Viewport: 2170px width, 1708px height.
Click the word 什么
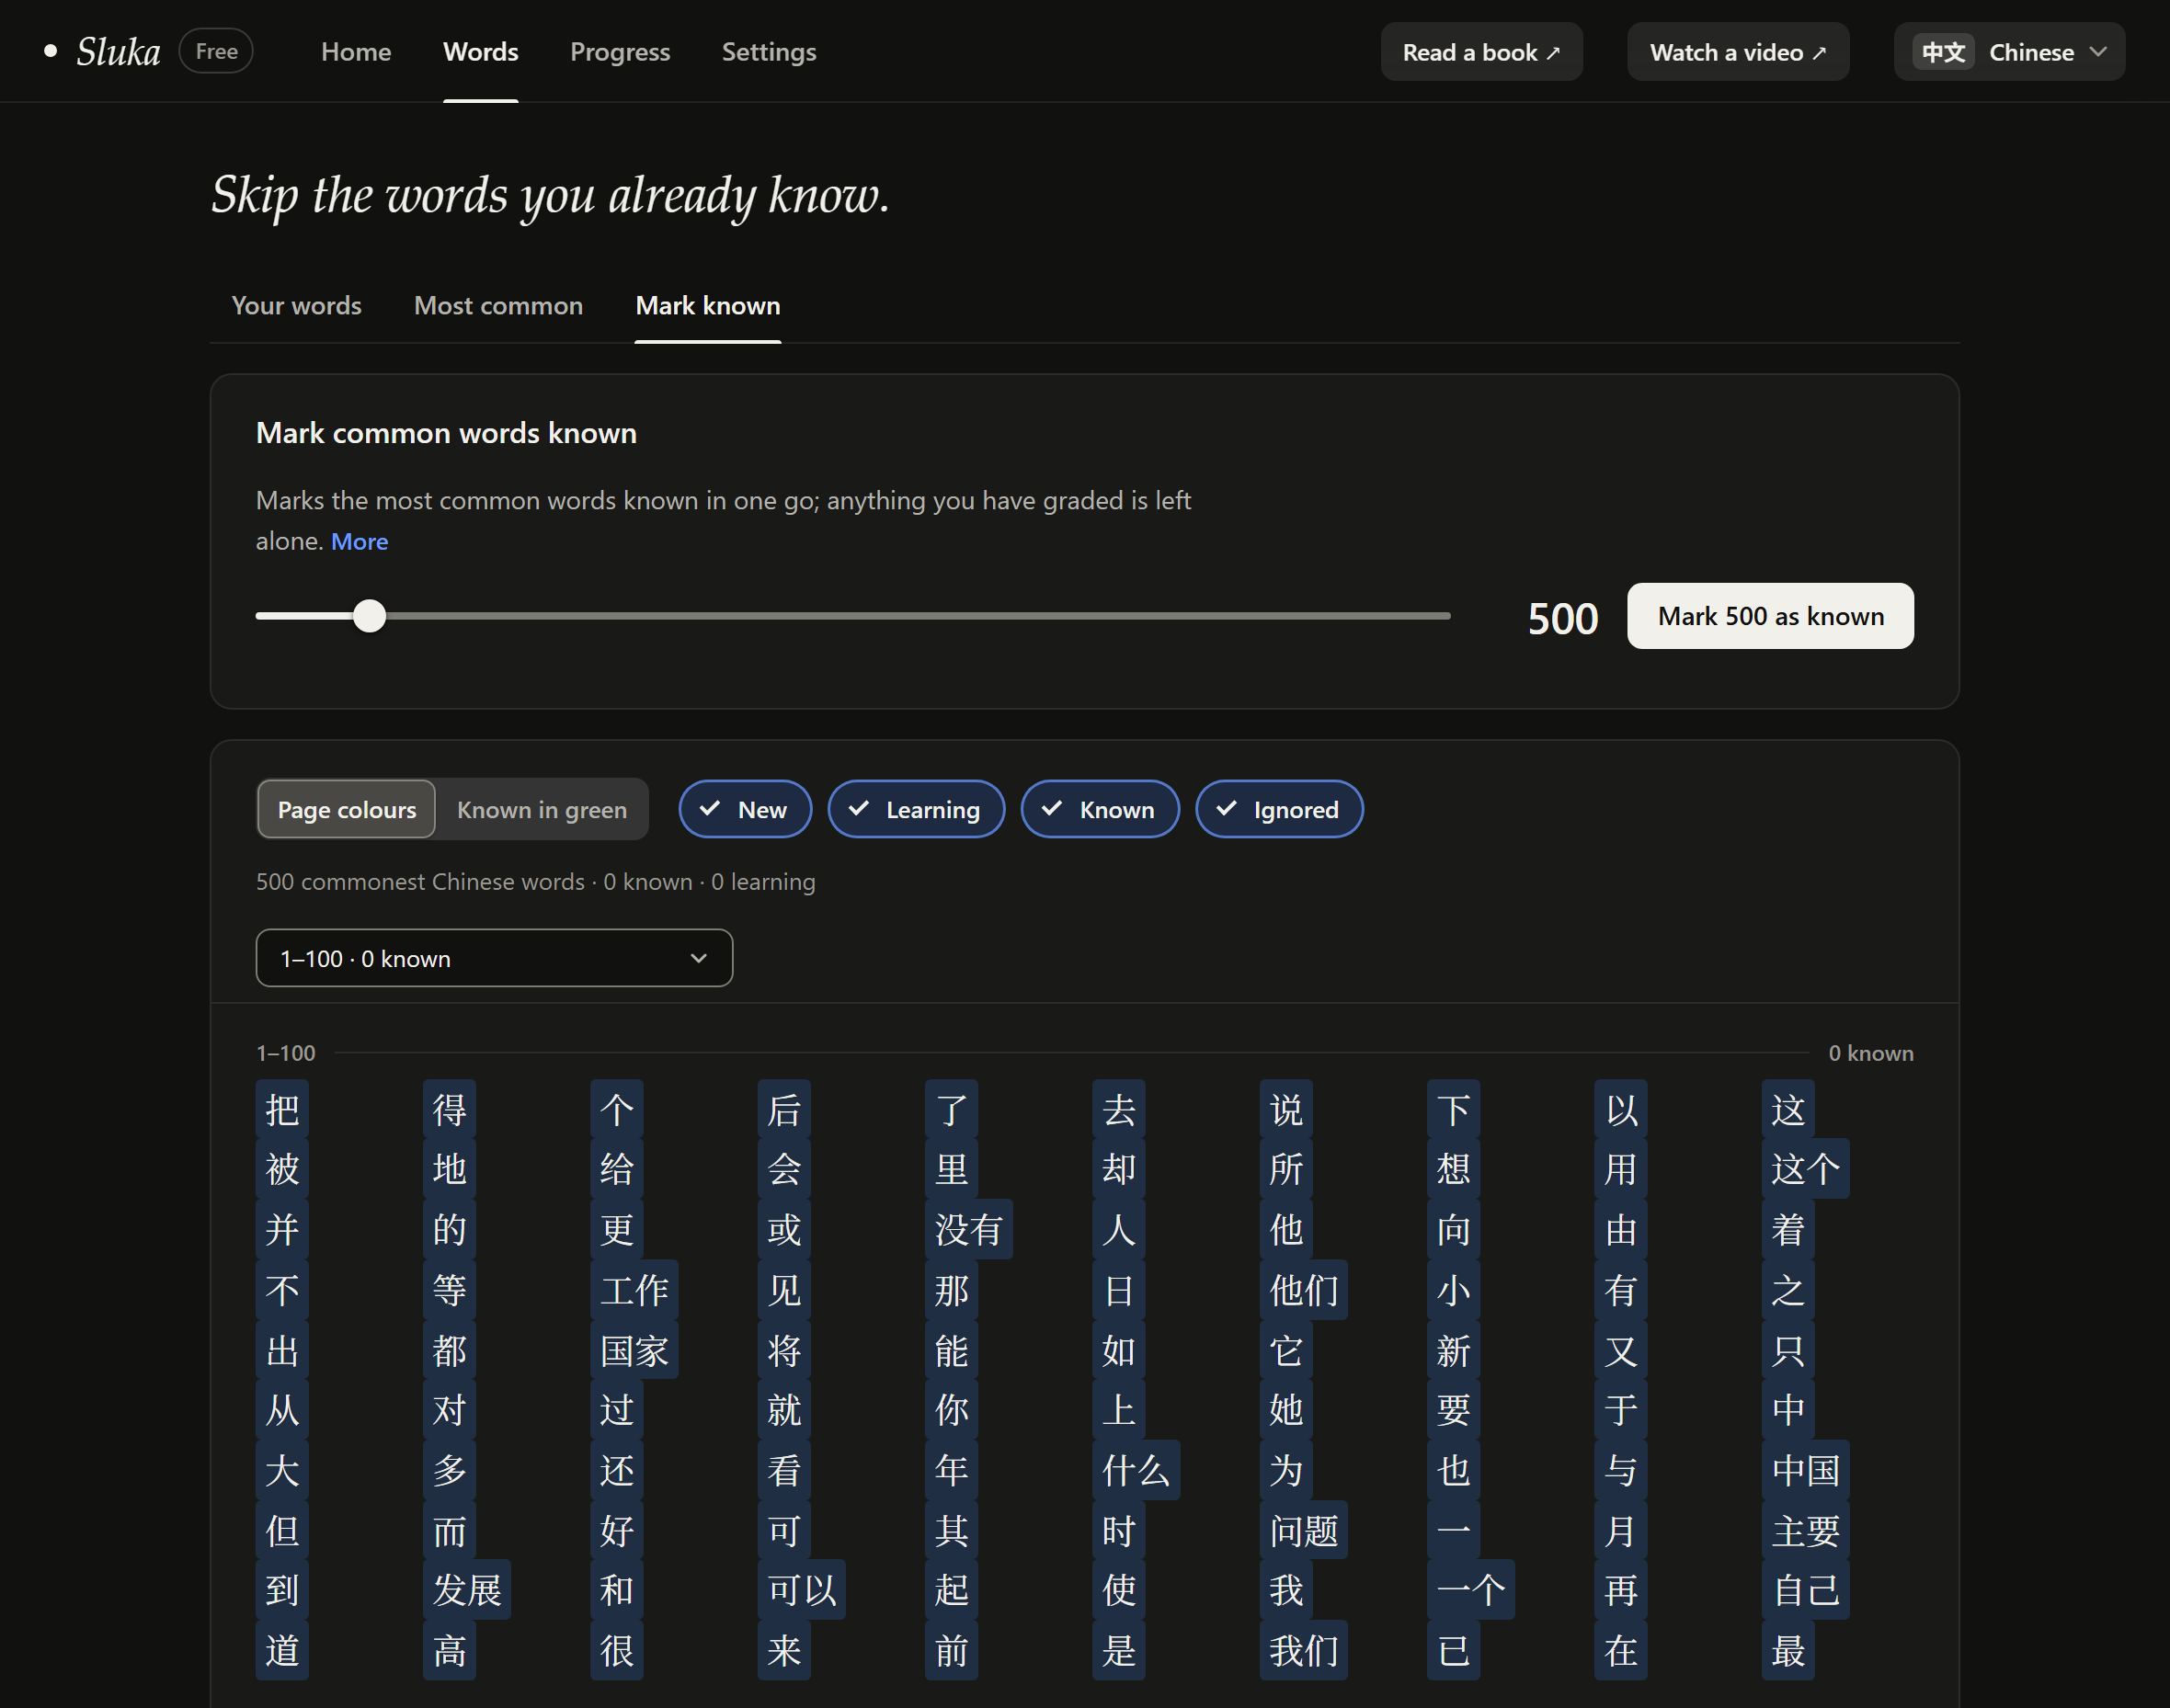(1136, 1470)
